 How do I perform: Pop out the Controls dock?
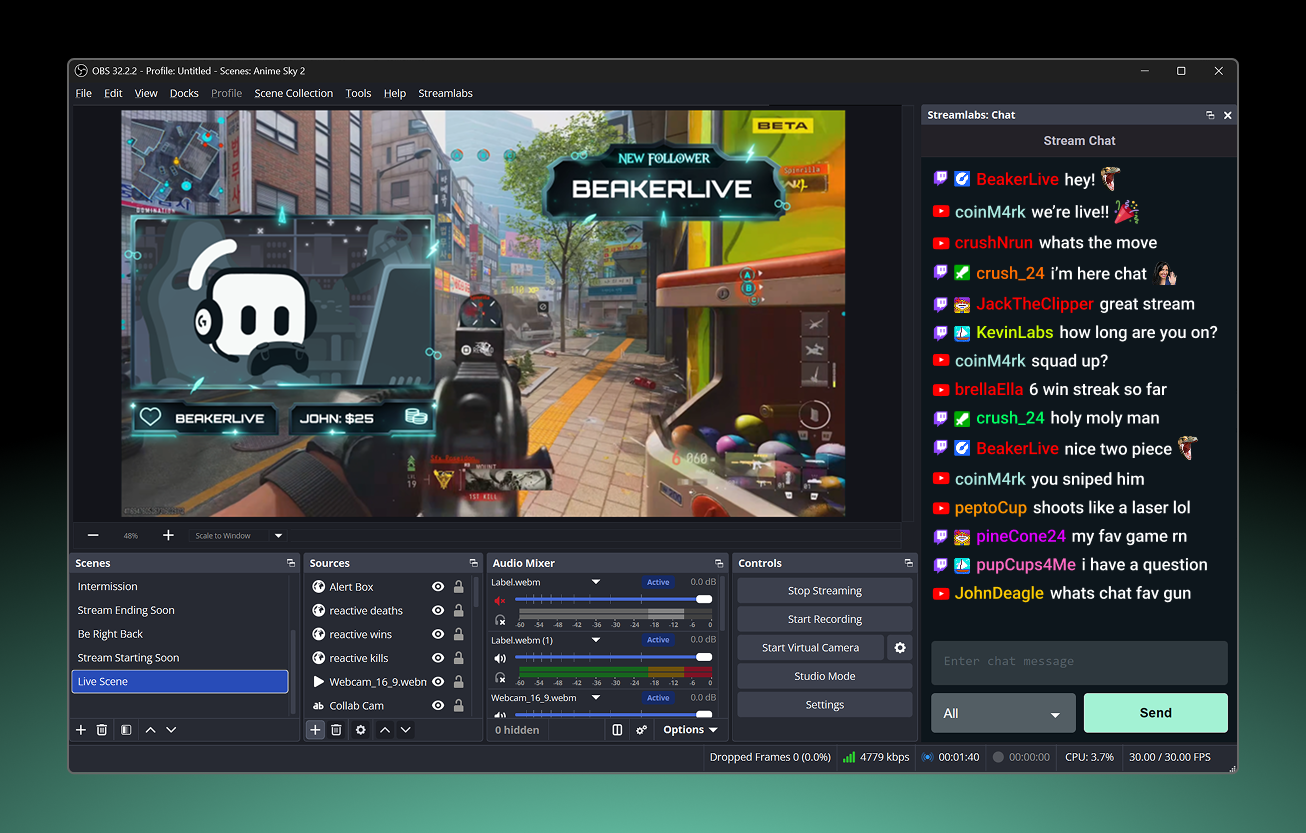(909, 563)
